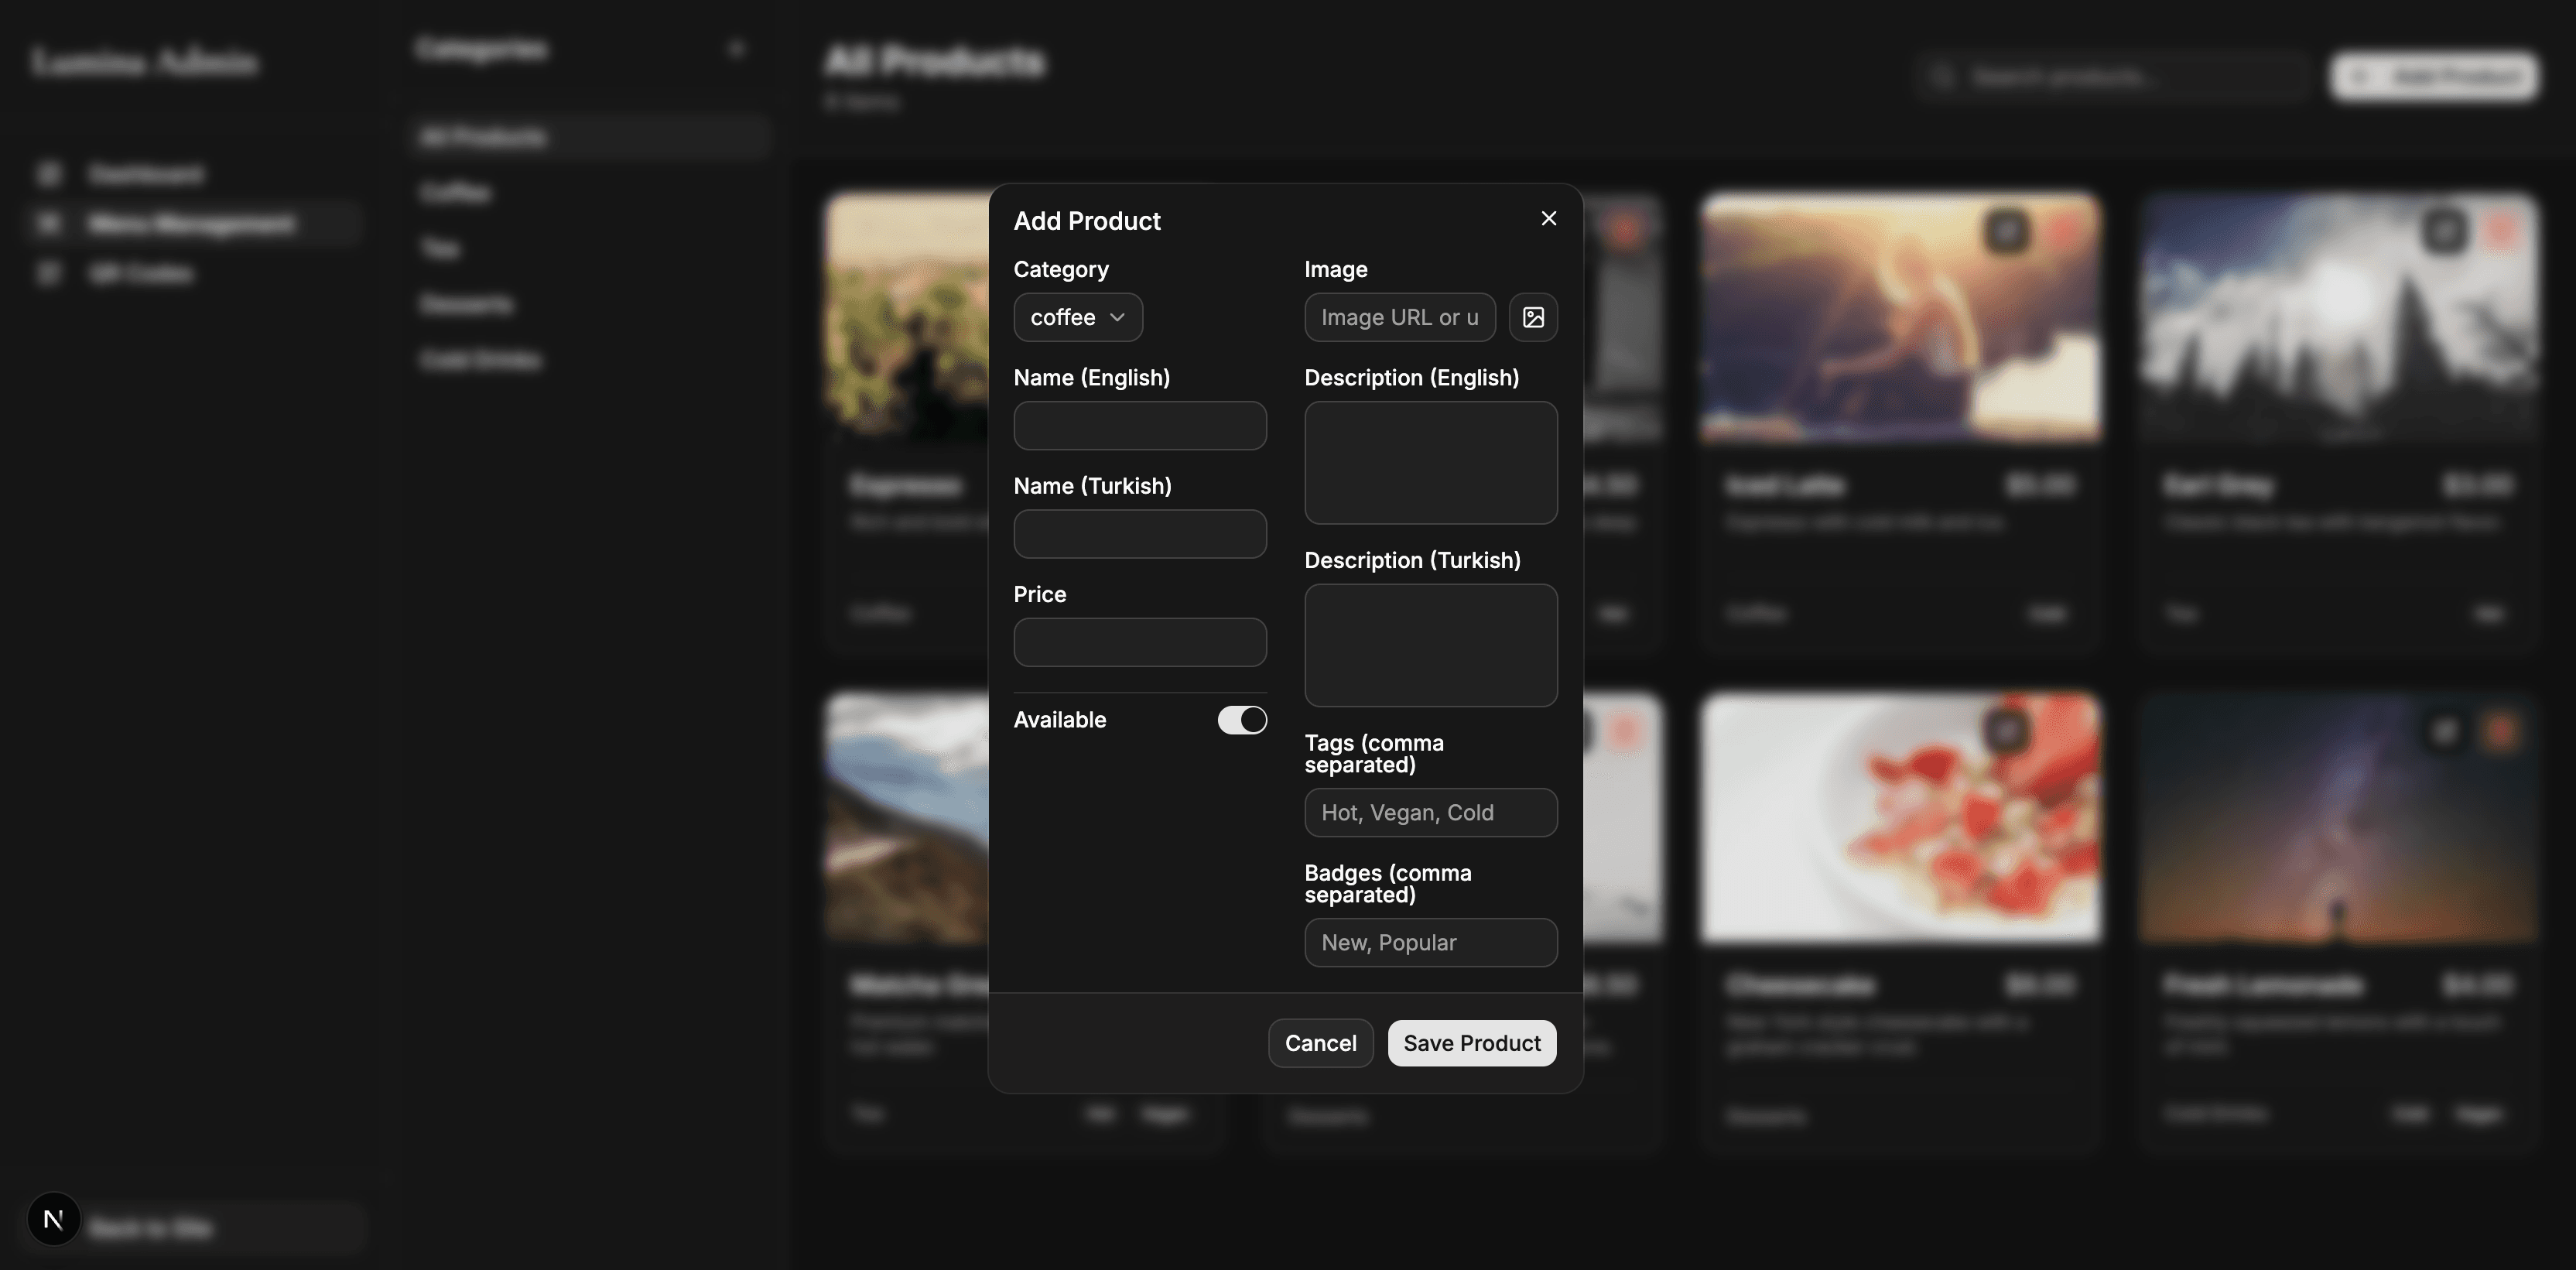Click the Save Product button
This screenshot has width=2576, height=1270.
[x=1472, y=1043]
